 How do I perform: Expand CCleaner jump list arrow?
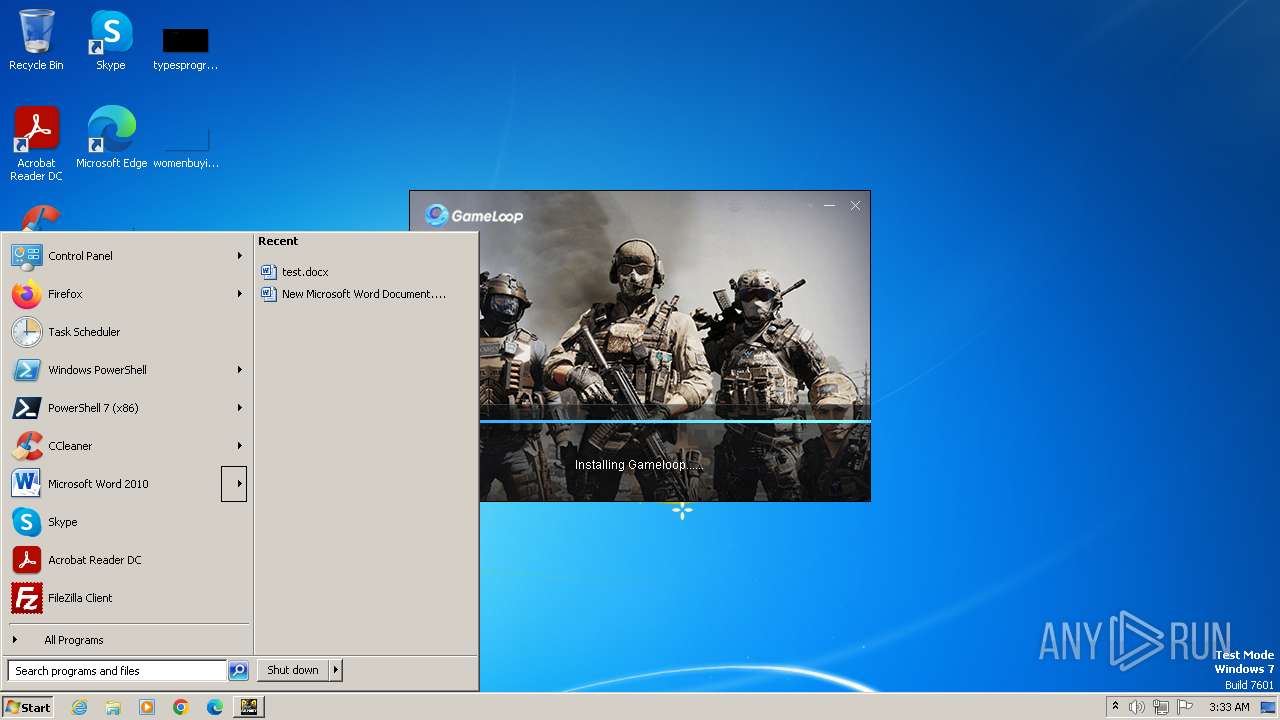(x=239, y=446)
